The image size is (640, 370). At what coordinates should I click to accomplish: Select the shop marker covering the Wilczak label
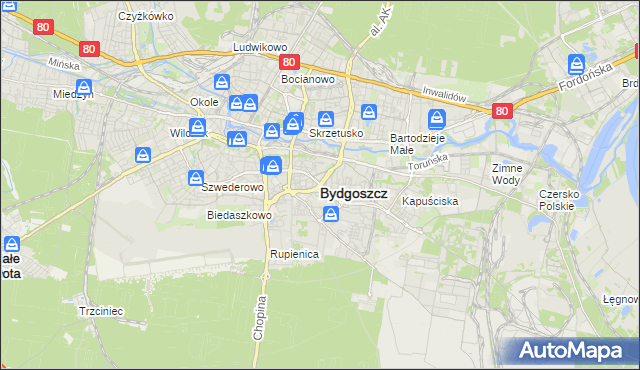(x=198, y=127)
